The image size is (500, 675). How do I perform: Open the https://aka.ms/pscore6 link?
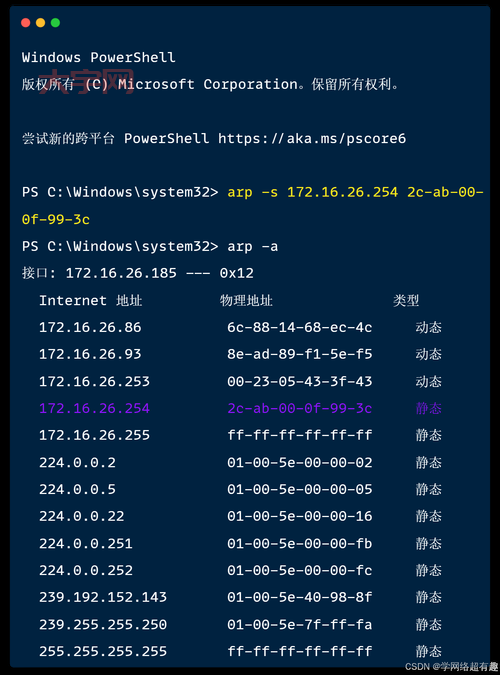tap(312, 139)
